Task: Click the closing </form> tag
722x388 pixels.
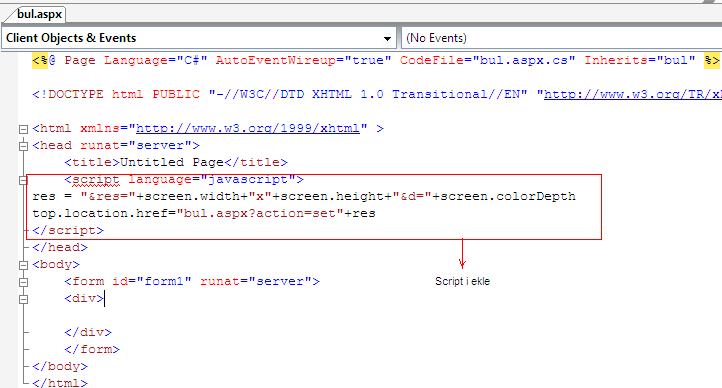Action: tap(92, 349)
